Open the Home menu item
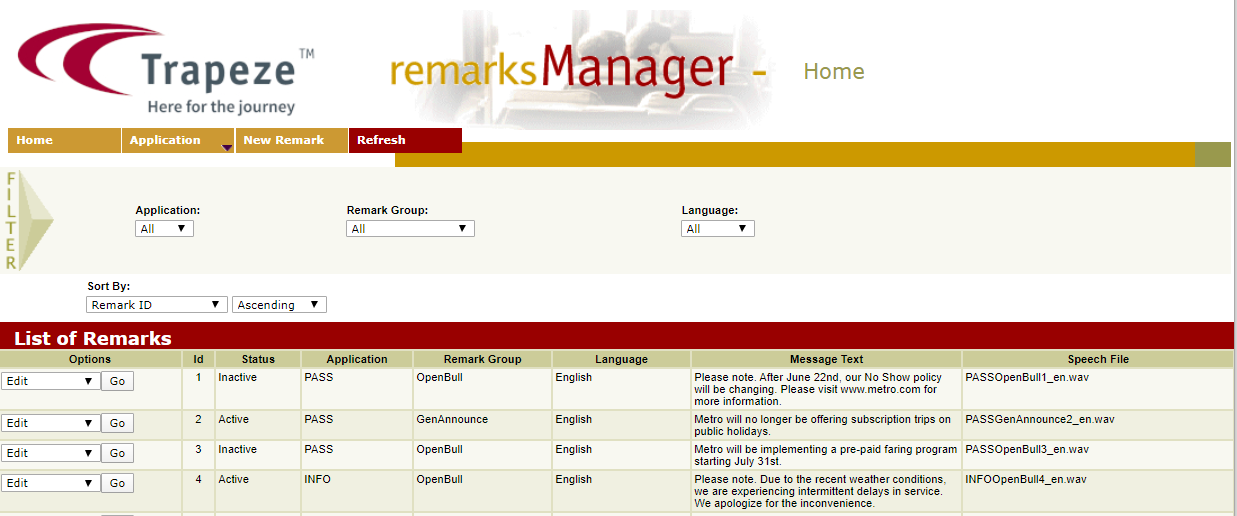Viewport: 1237px width, 516px height. (x=64, y=140)
